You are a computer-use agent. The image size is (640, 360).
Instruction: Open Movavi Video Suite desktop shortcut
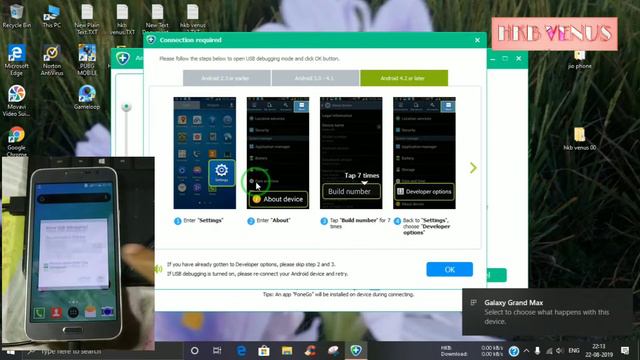tap(16, 101)
